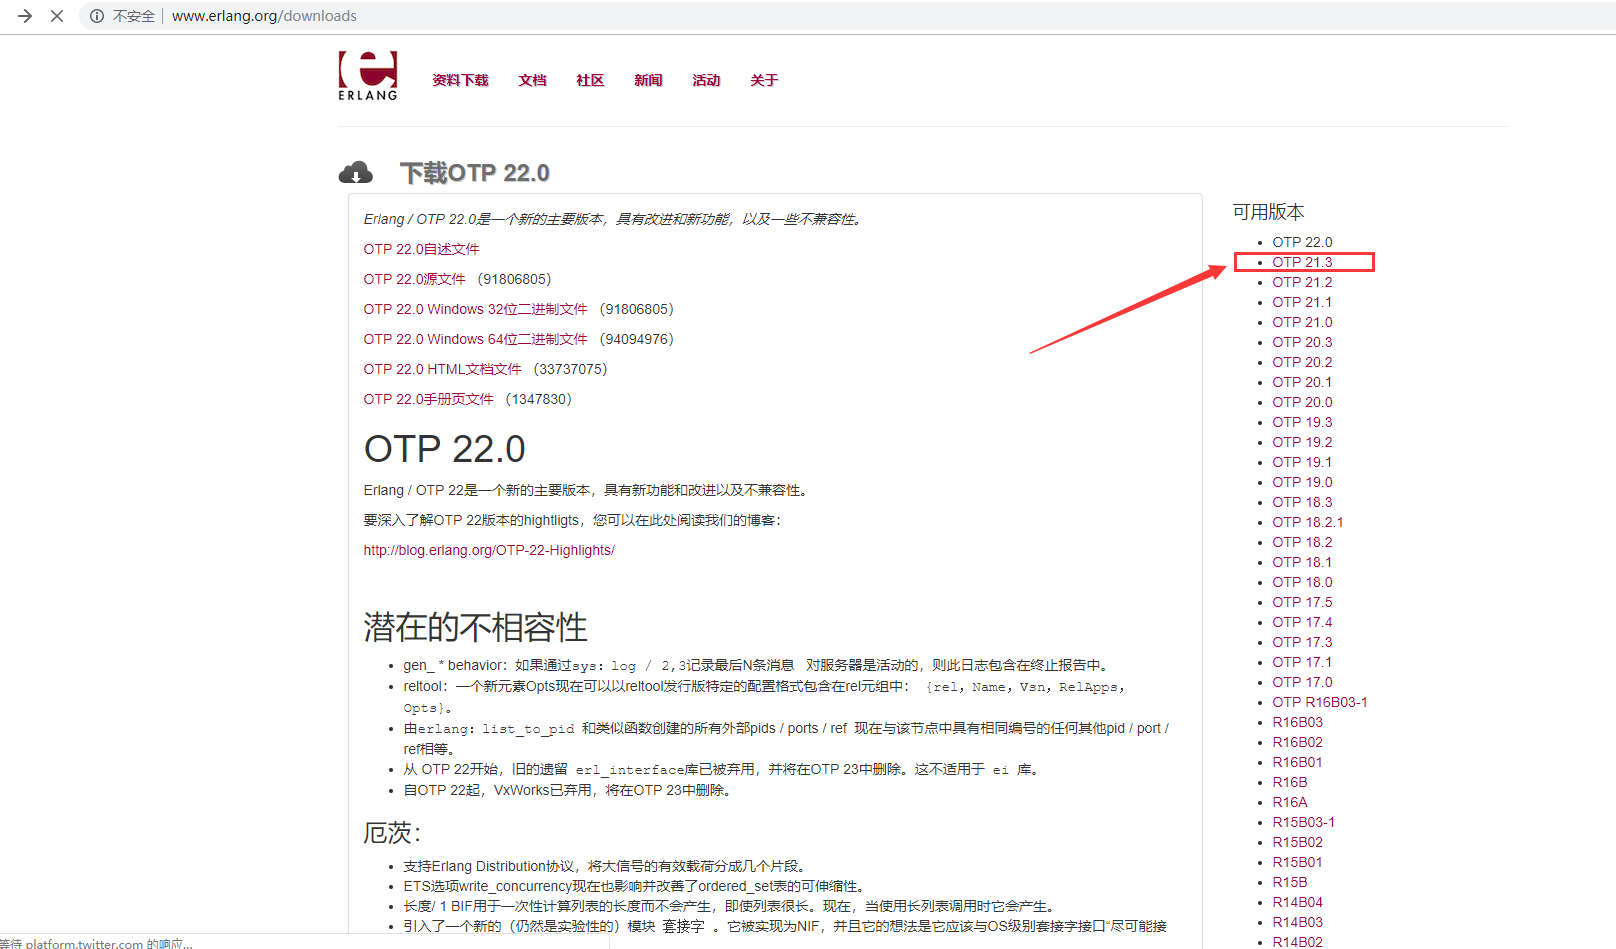Open the 文档 menu item
The height and width of the screenshot is (949, 1616).
tap(532, 80)
